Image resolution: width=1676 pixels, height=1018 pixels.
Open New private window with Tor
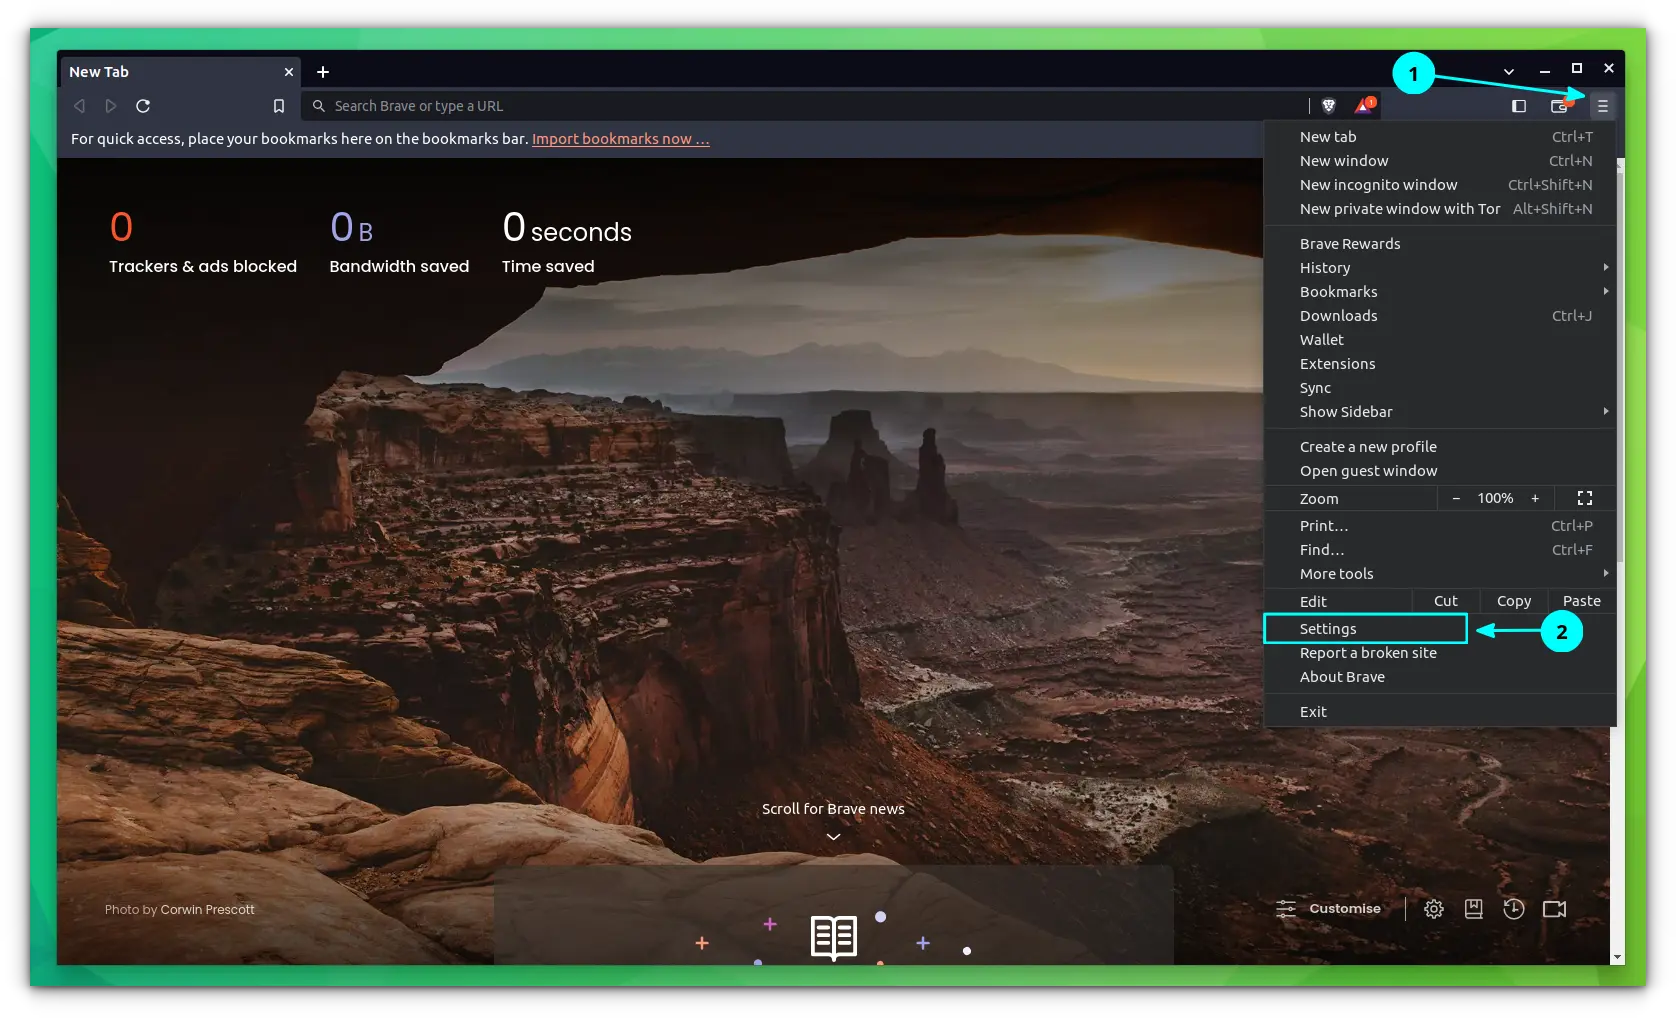click(x=1440, y=209)
